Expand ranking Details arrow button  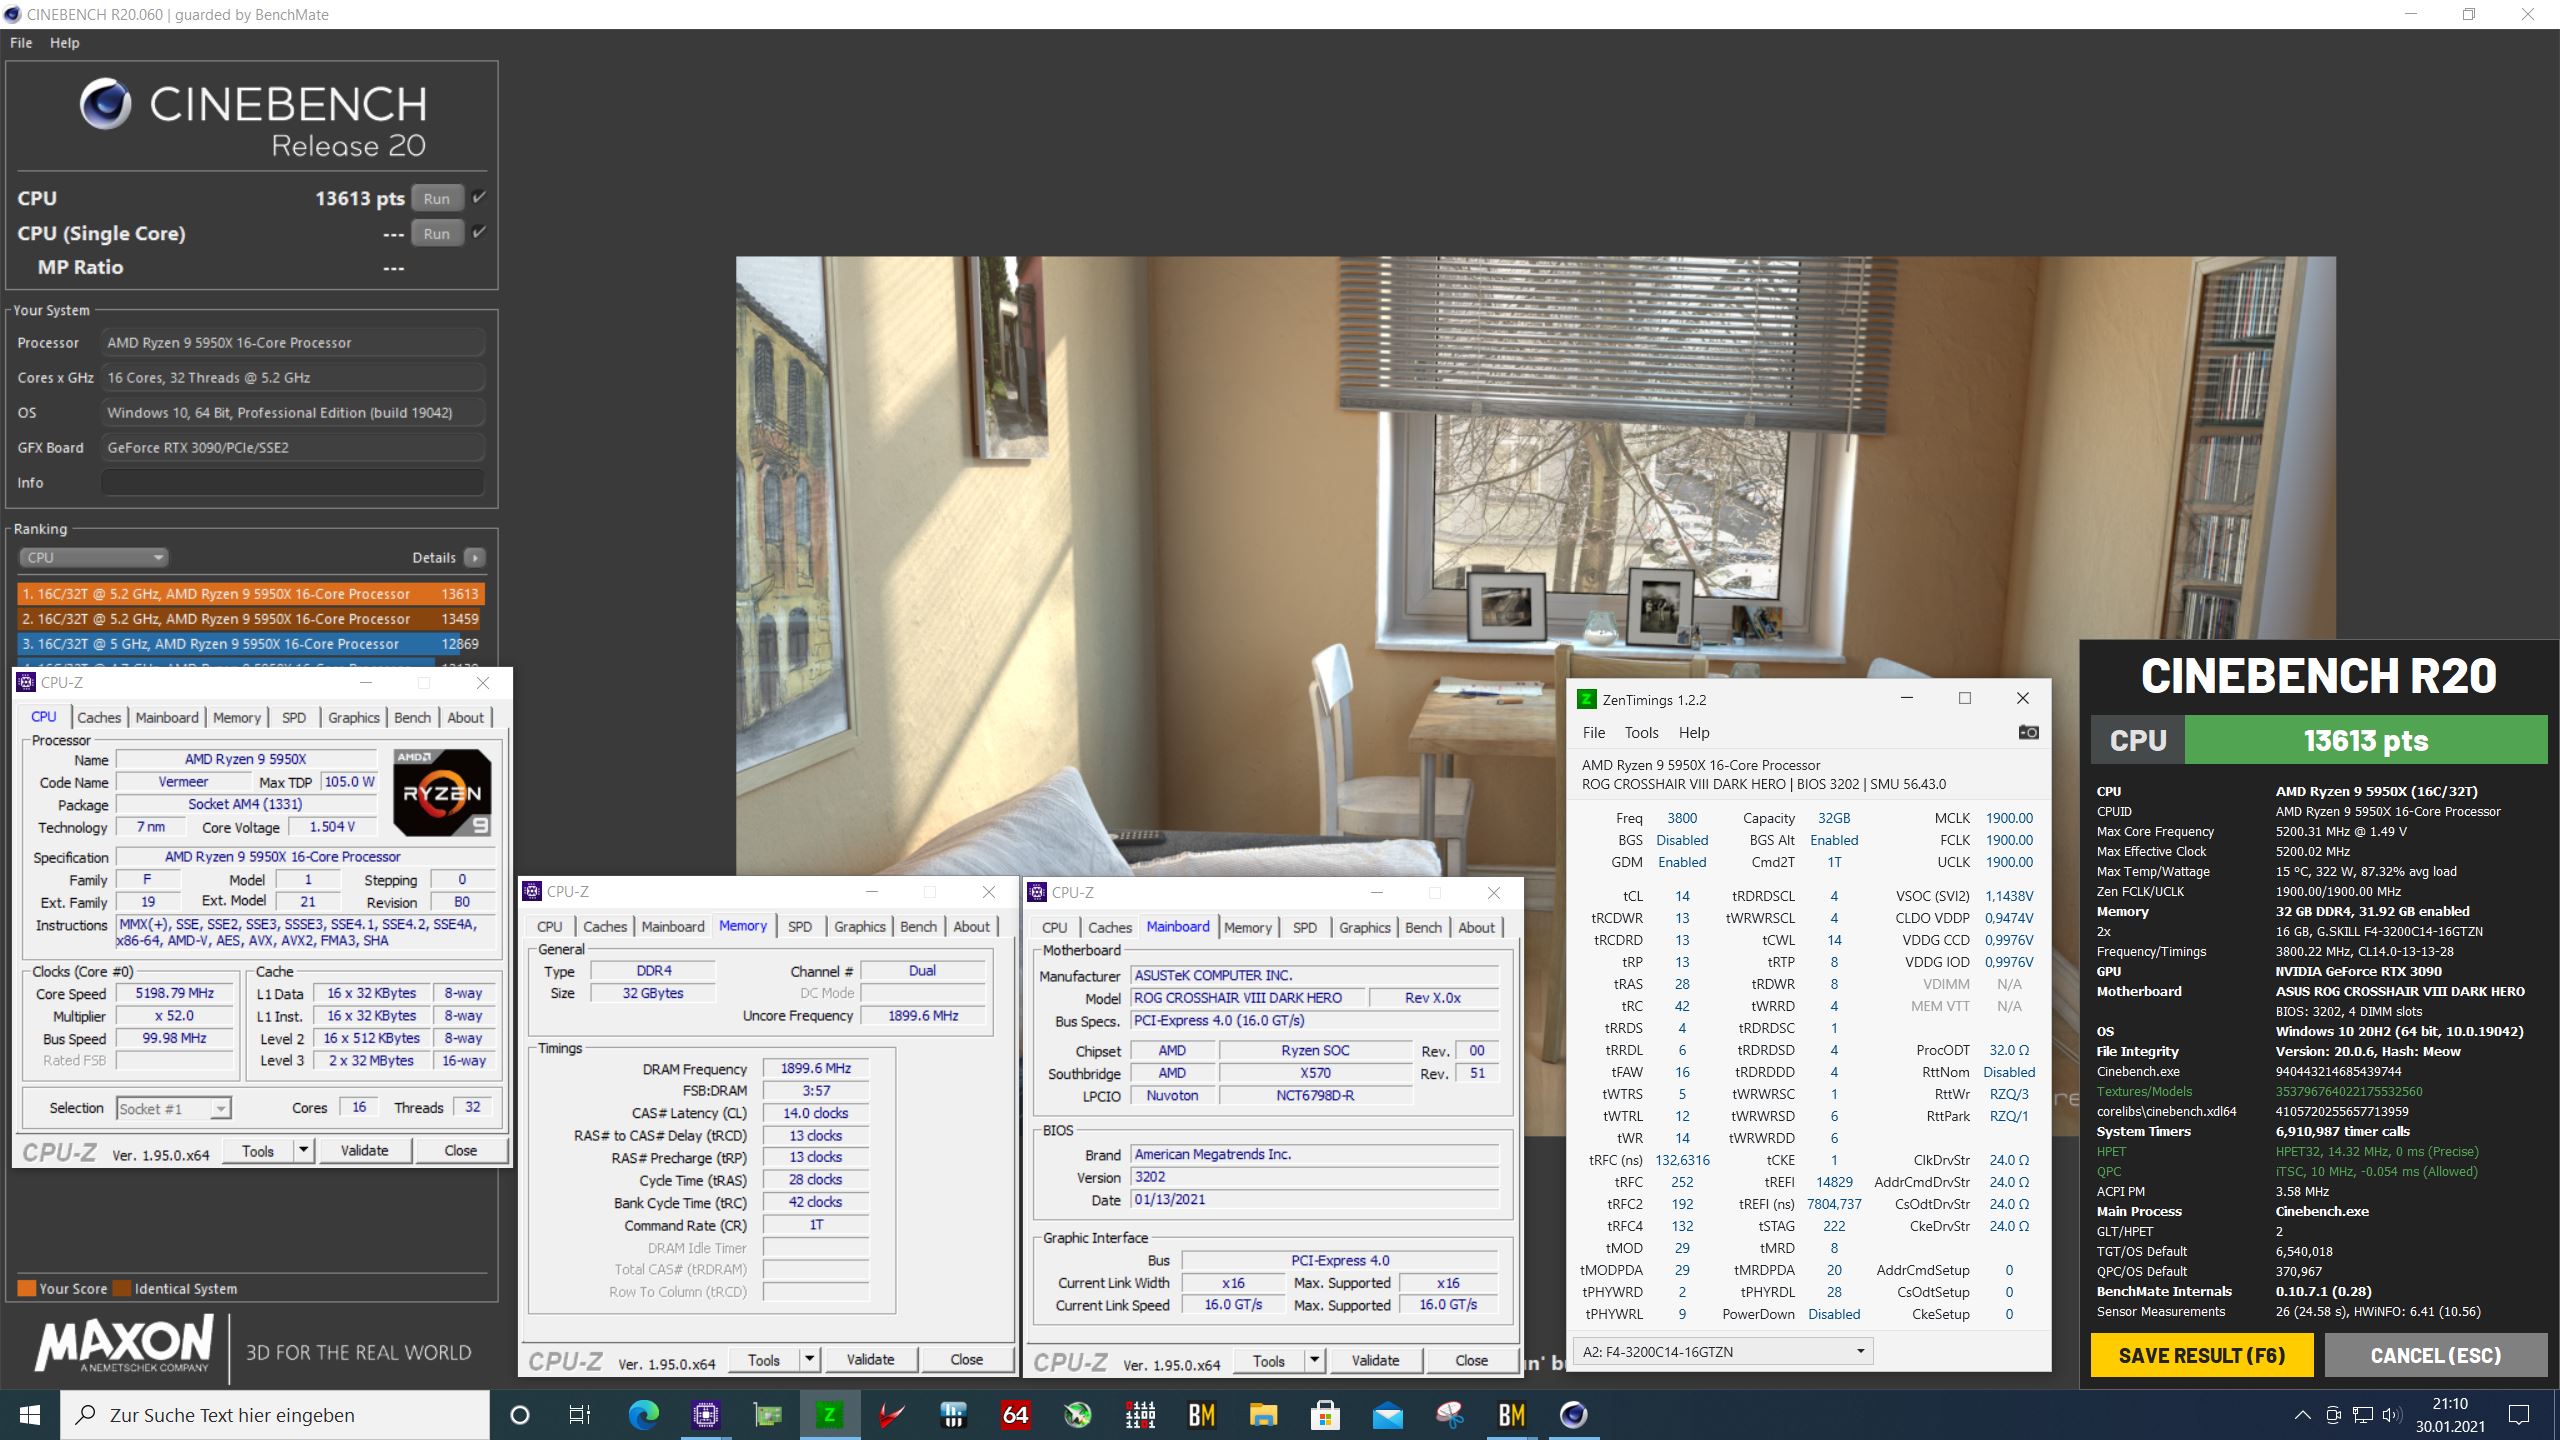[x=475, y=557]
